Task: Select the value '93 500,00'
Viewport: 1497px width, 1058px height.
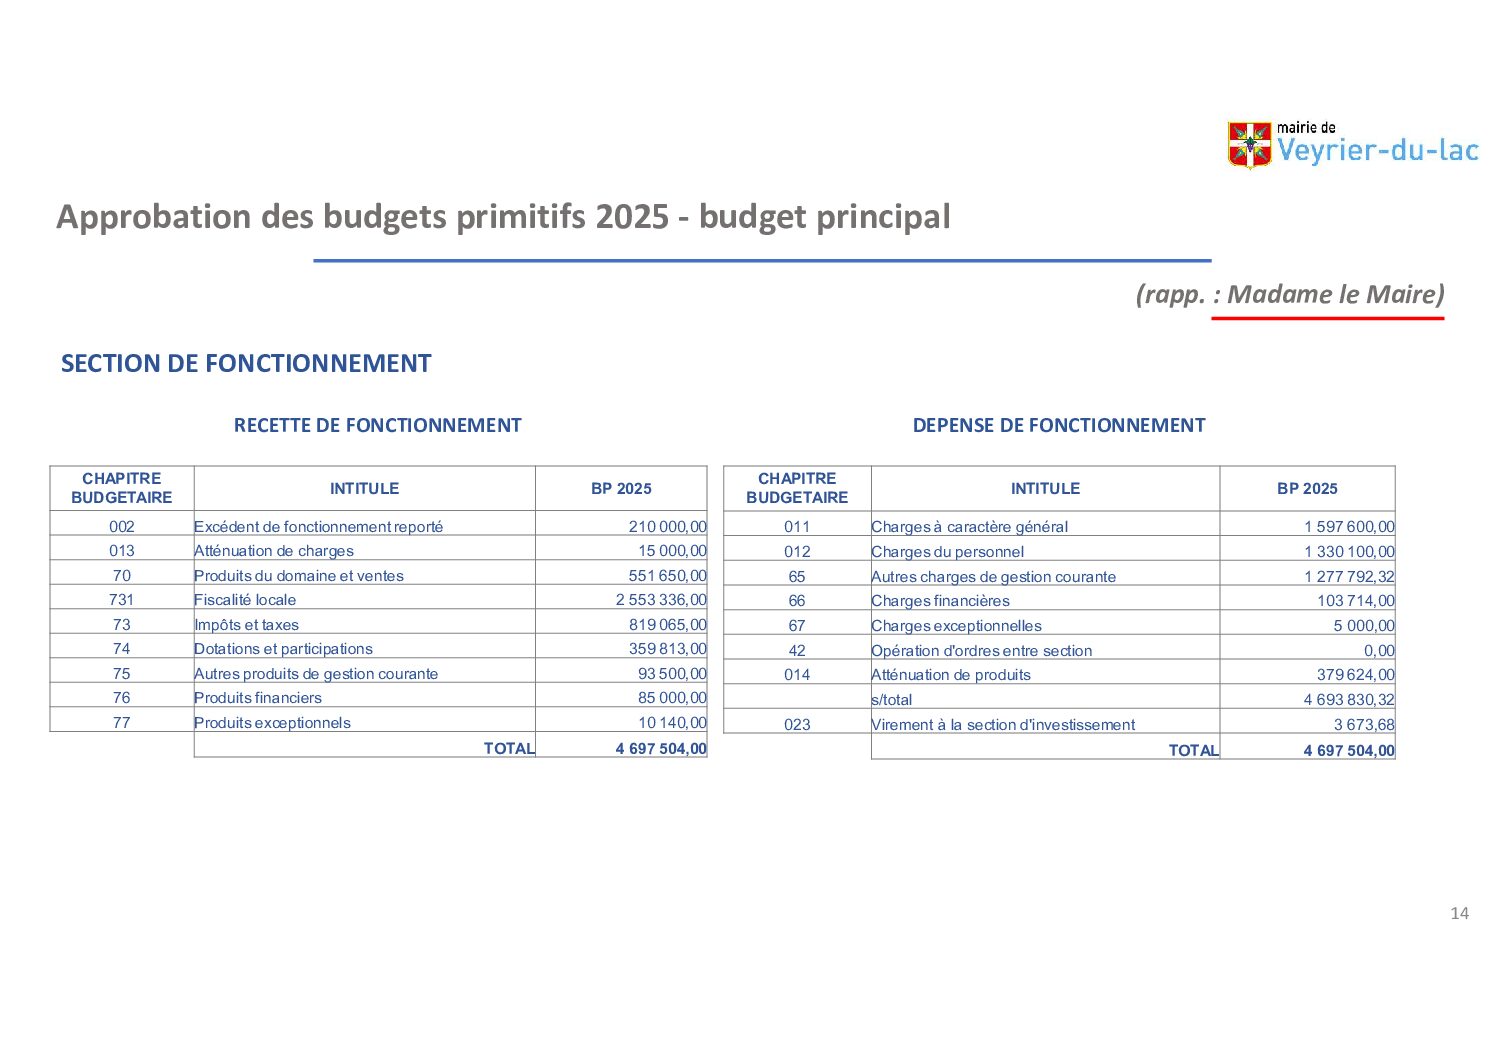Action: (672, 674)
